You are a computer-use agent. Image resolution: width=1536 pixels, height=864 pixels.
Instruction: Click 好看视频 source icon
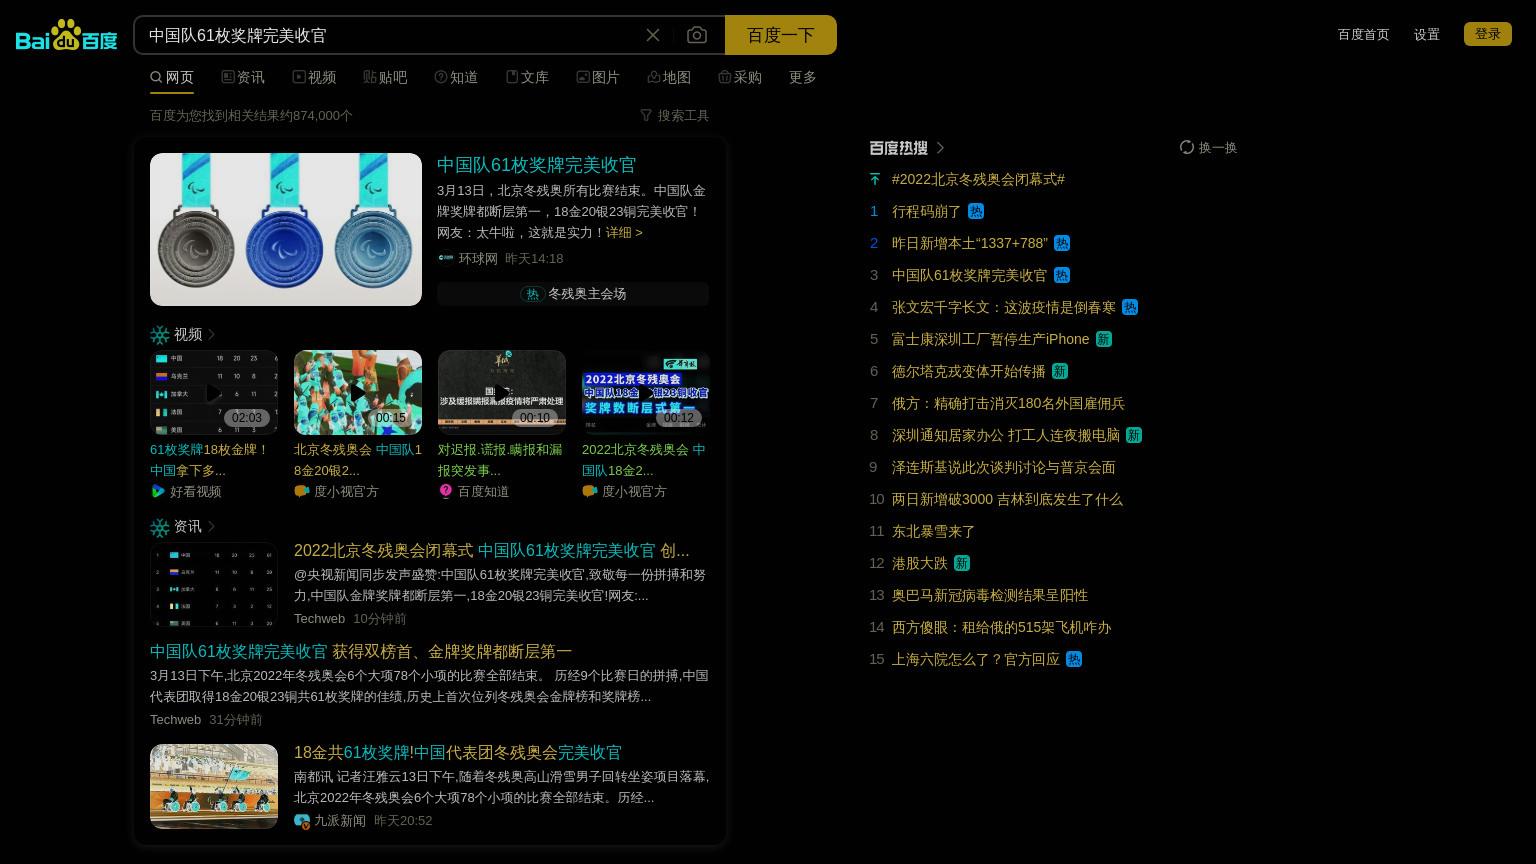tap(158, 491)
